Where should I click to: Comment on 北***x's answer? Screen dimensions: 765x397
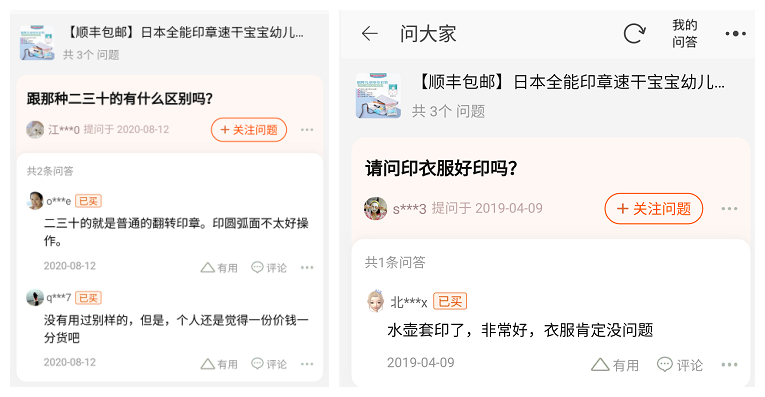[x=680, y=364]
